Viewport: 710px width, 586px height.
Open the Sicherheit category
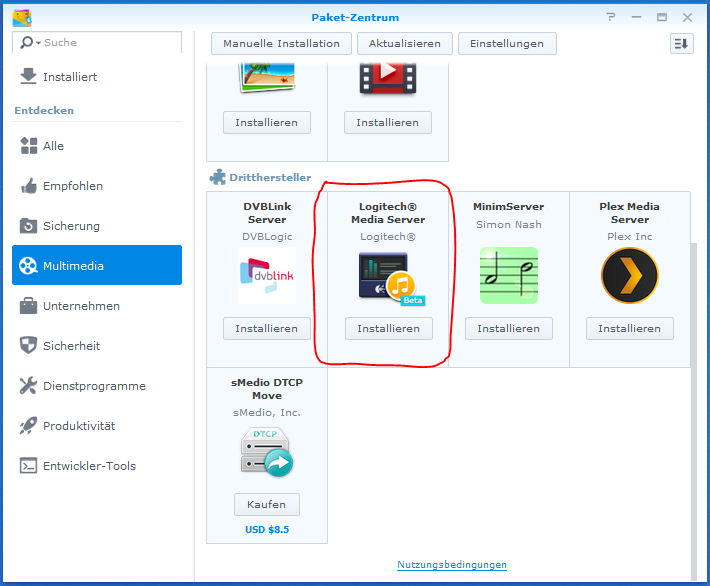tap(97, 346)
